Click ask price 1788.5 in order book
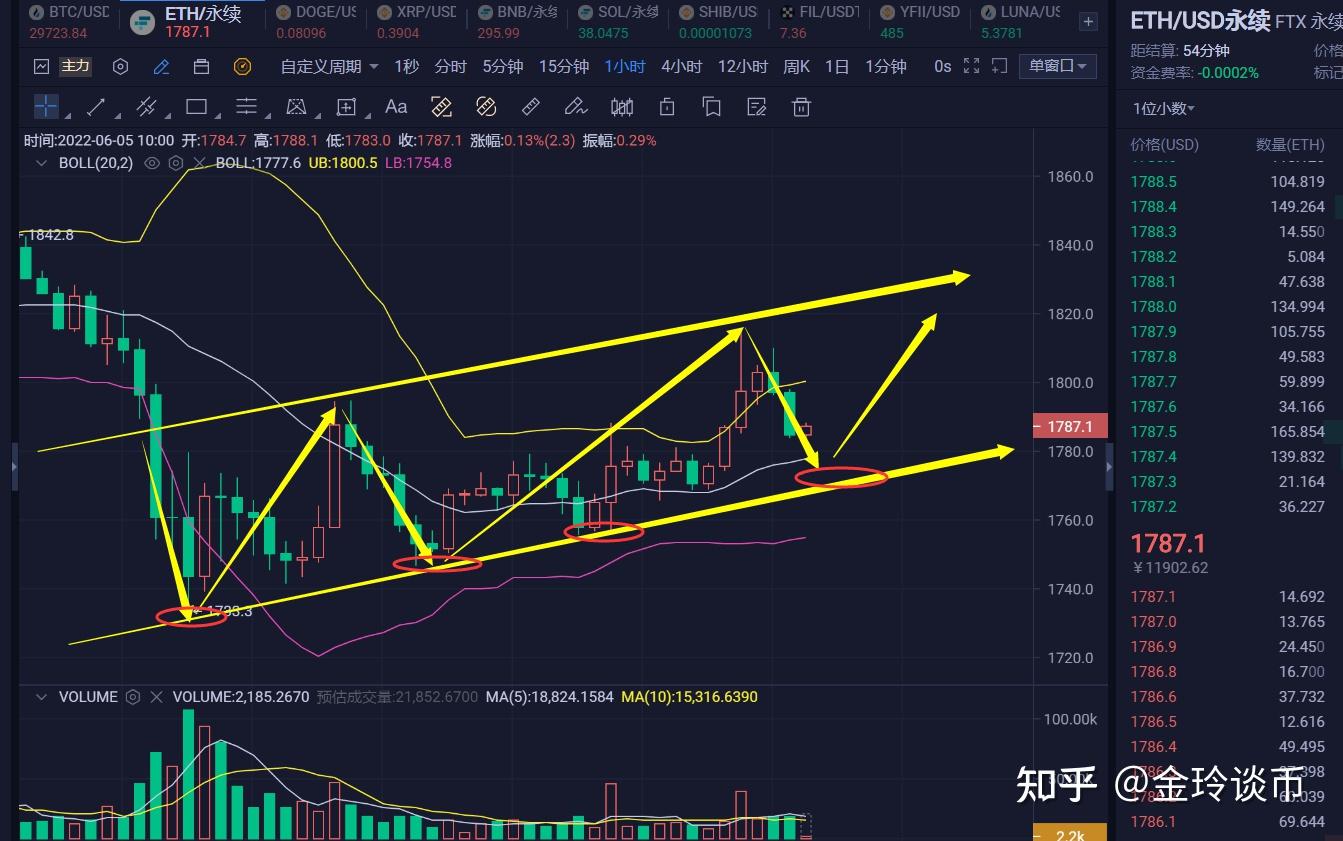The image size is (1343, 841). 1153,182
